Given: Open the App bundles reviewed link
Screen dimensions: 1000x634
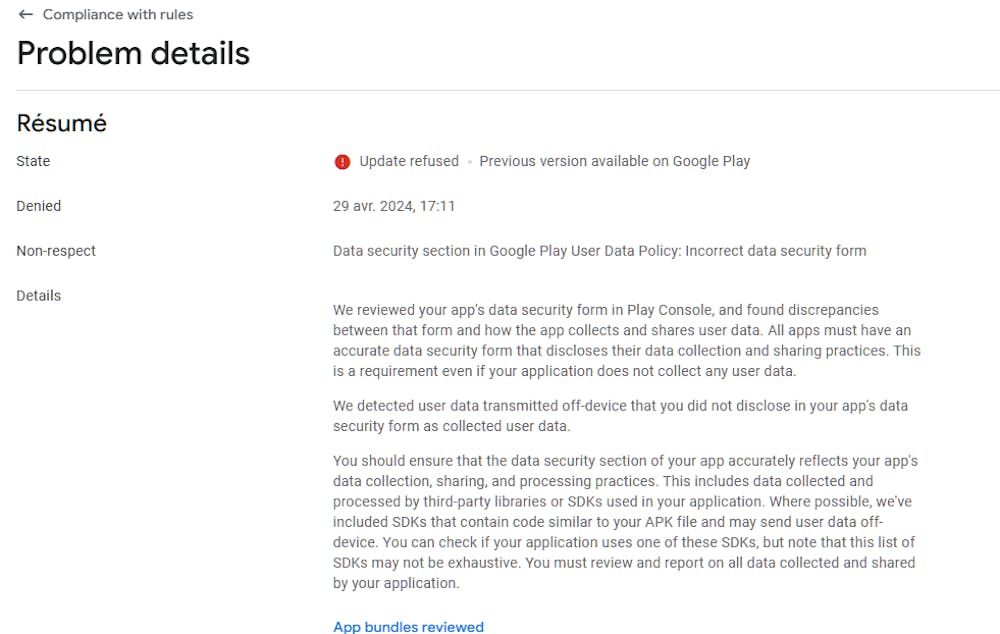Looking at the screenshot, I should [x=408, y=627].
